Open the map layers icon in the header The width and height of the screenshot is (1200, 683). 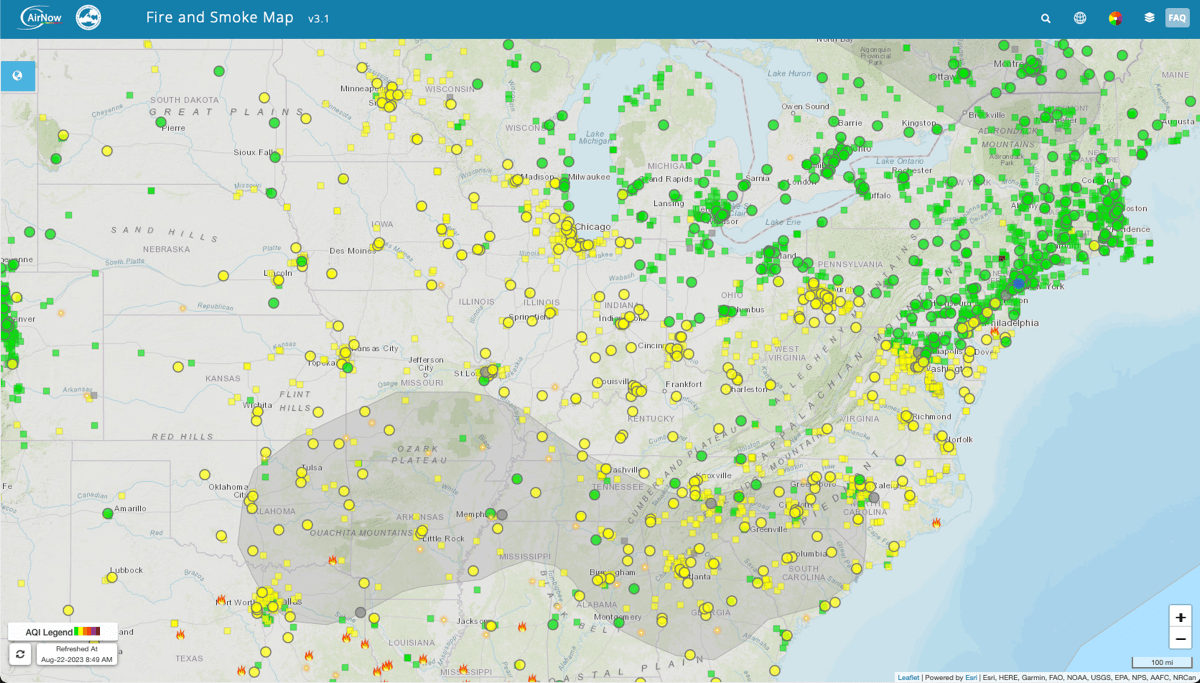(x=1149, y=18)
